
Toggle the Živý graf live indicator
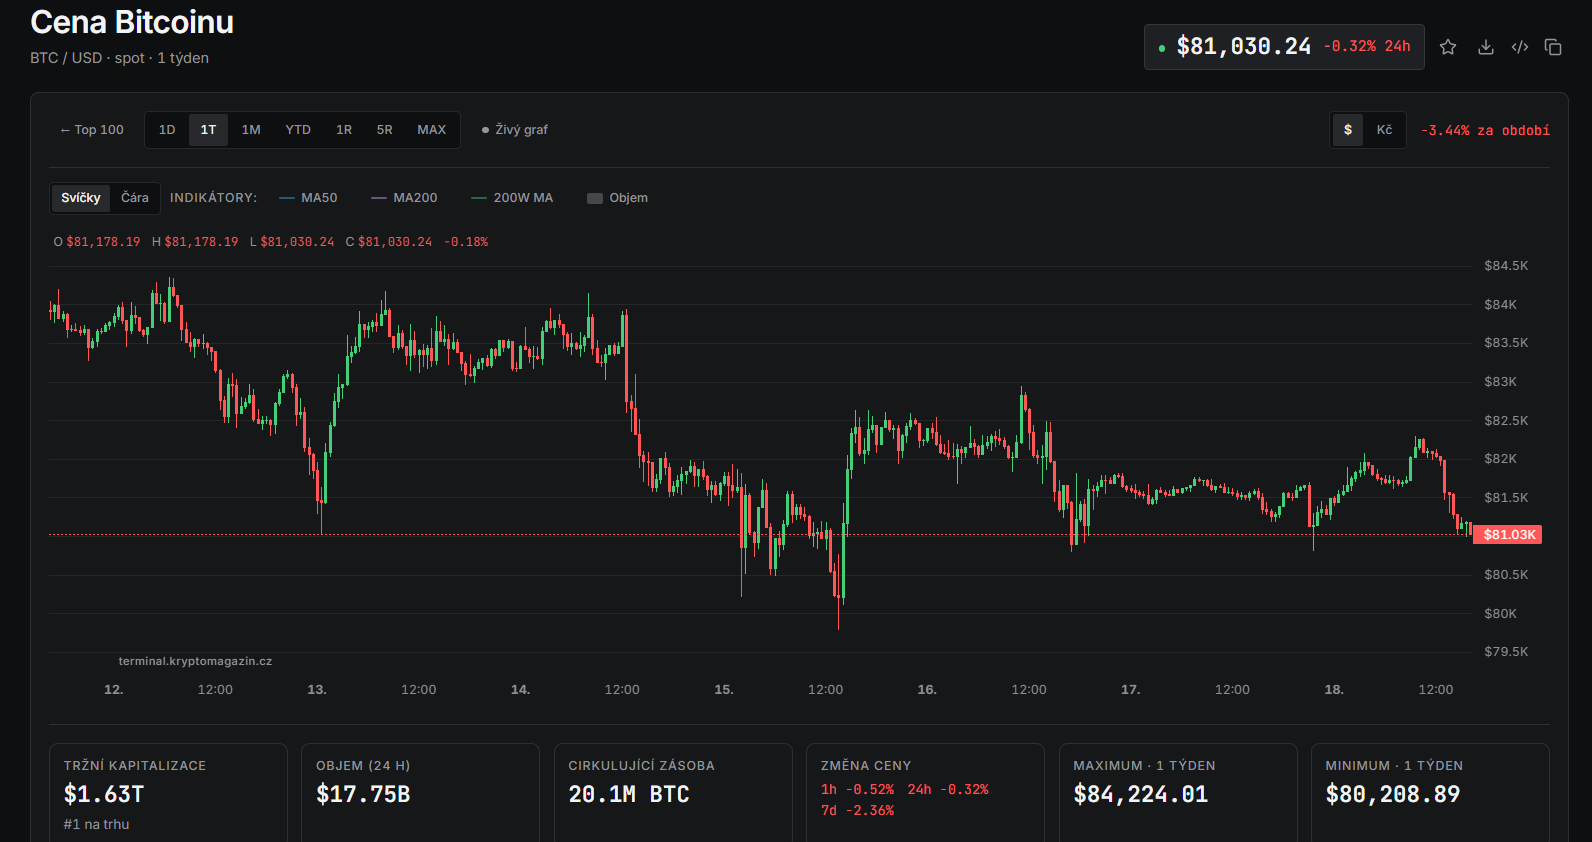515,130
